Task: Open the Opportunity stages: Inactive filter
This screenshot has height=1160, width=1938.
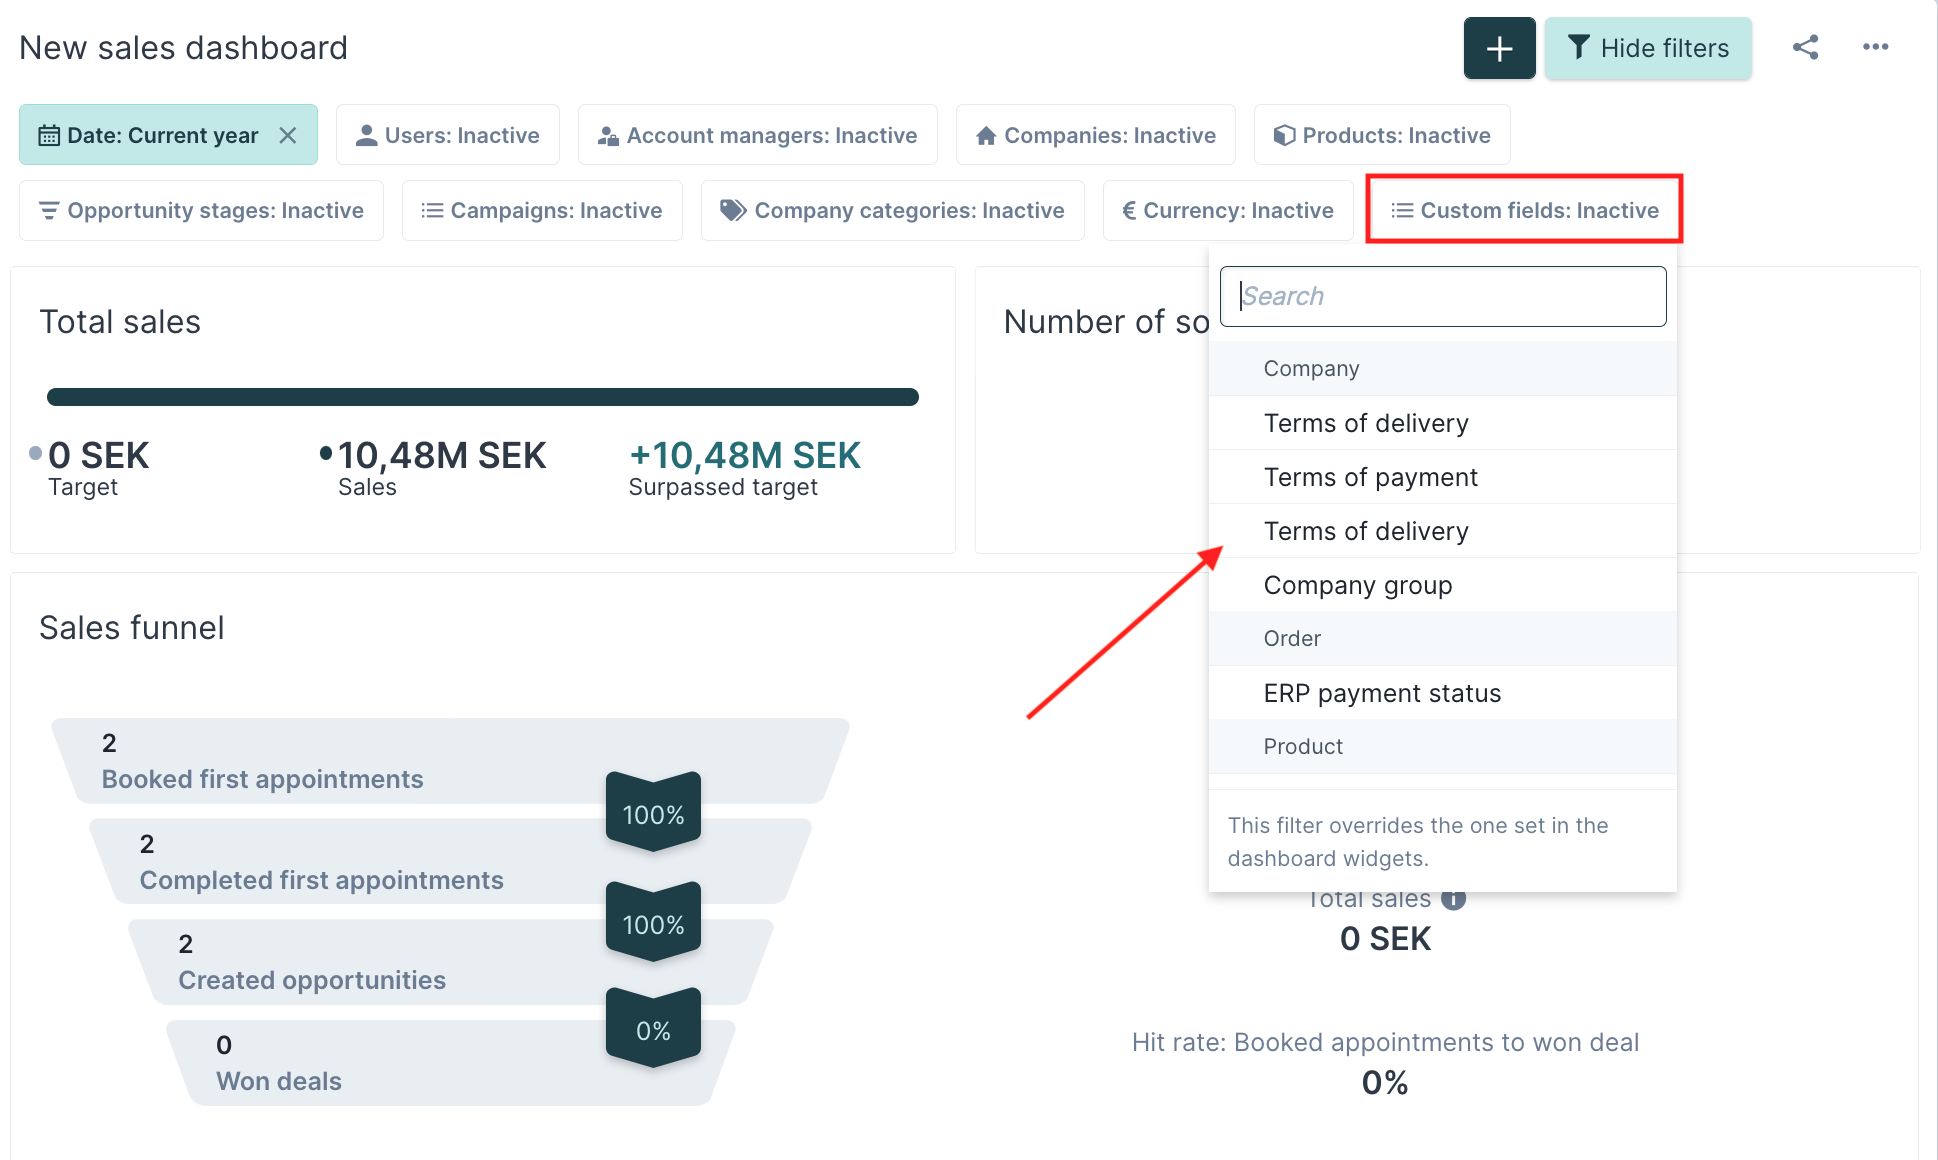Action: pos(201,210)
